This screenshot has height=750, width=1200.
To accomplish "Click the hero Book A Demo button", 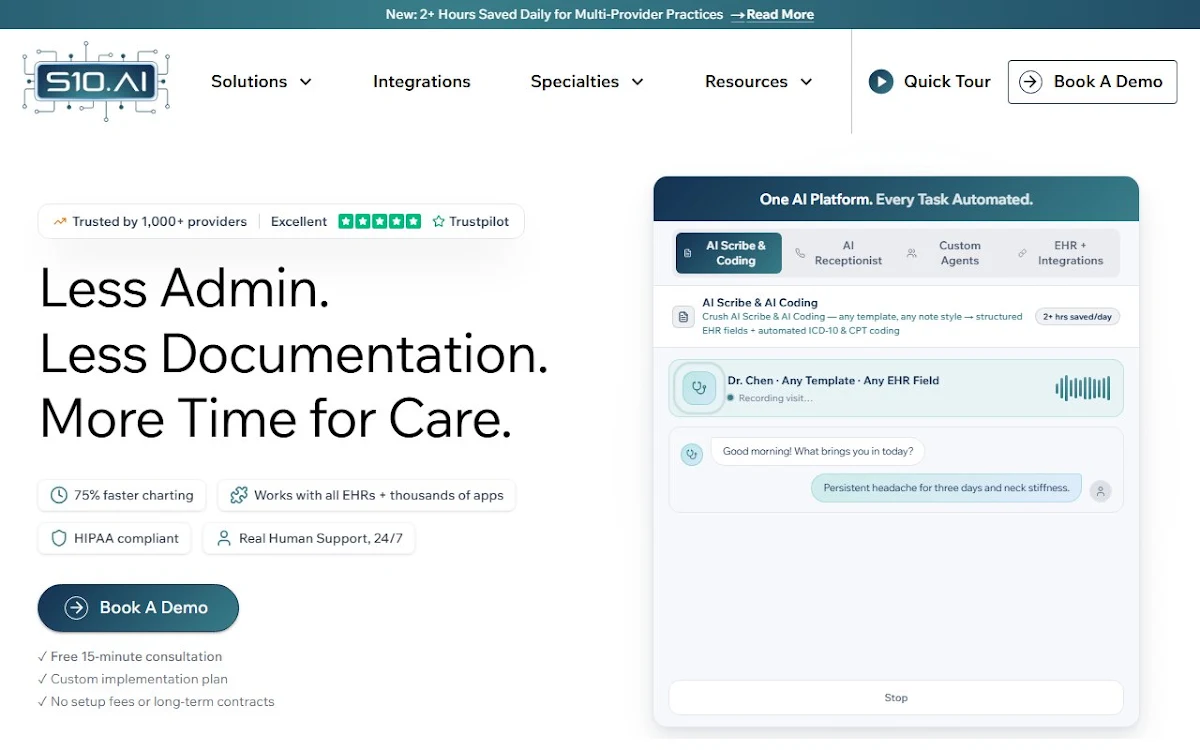I will (x=138, y=608).
